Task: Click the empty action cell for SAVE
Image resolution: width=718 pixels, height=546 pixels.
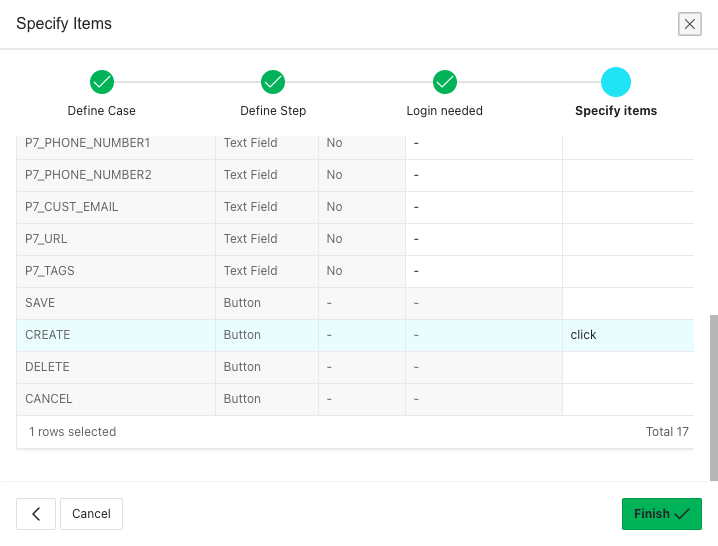Action: pos(627,303)
